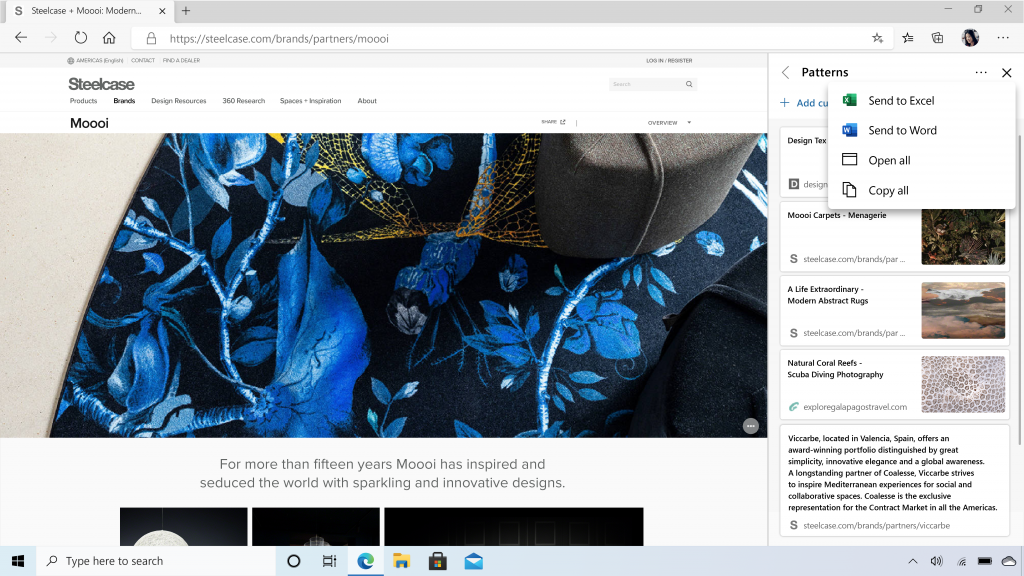The height and width of the screenshot is (576, 1024).
Task: Click the Log In / Register link
Action: coord(669,61)
